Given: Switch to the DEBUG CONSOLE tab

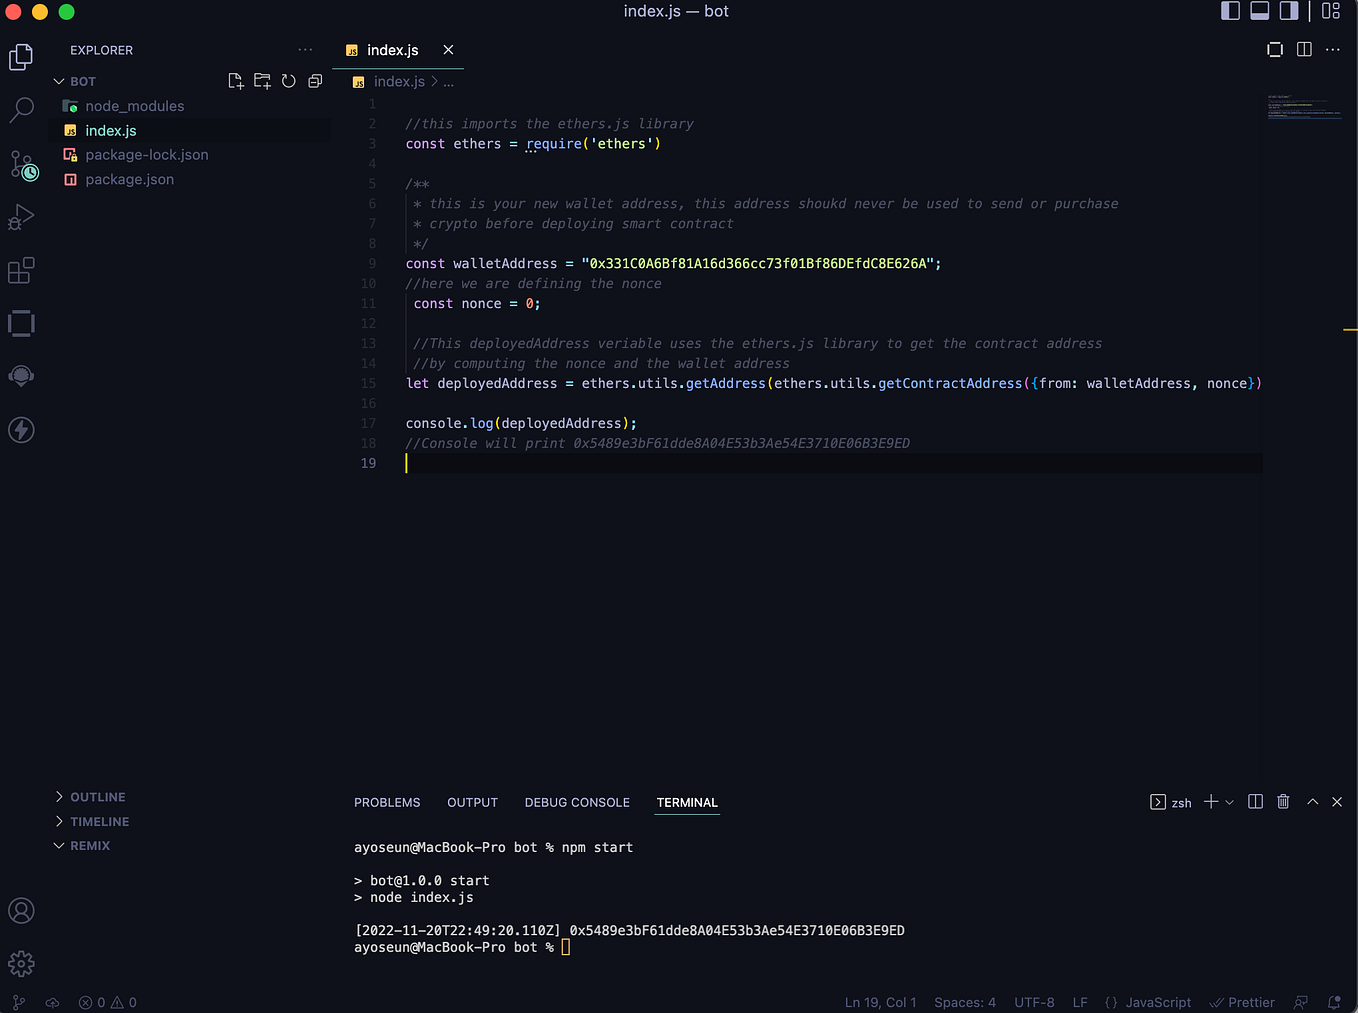Looking at the screenshot, I should pos(577,802).
